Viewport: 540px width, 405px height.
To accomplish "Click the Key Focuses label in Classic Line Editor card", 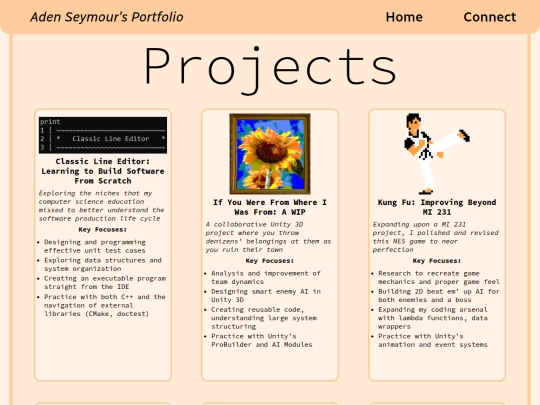I will pyautogui.click(x=103, y=230).
